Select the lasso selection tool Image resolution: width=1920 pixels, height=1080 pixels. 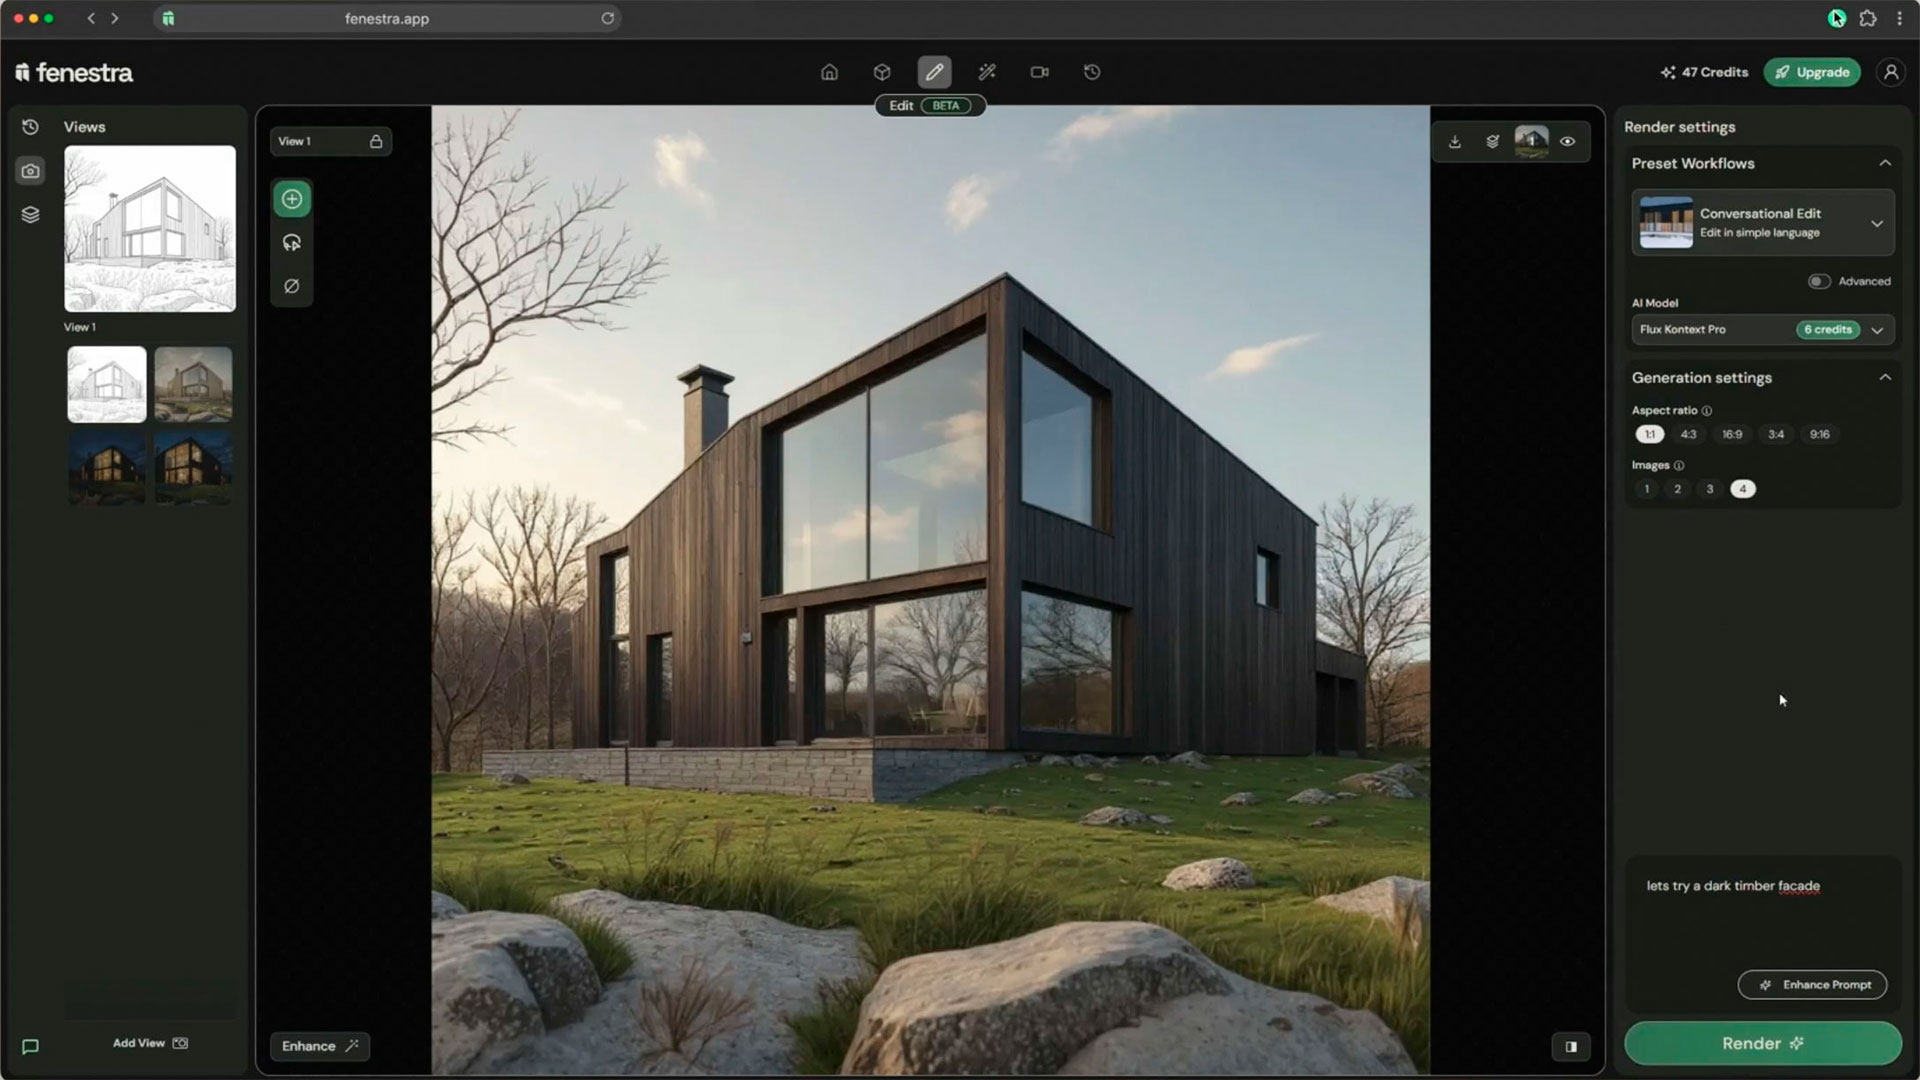click(x=292, y=243)
